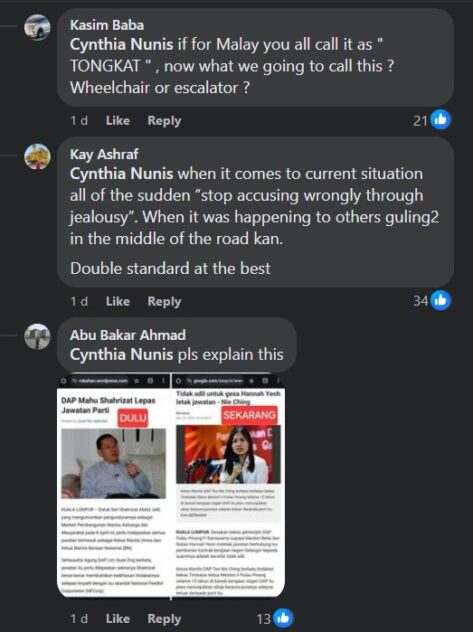Open timestamp on Kay Ashraf's comment
473x632 pixels.
pos(79,301)
